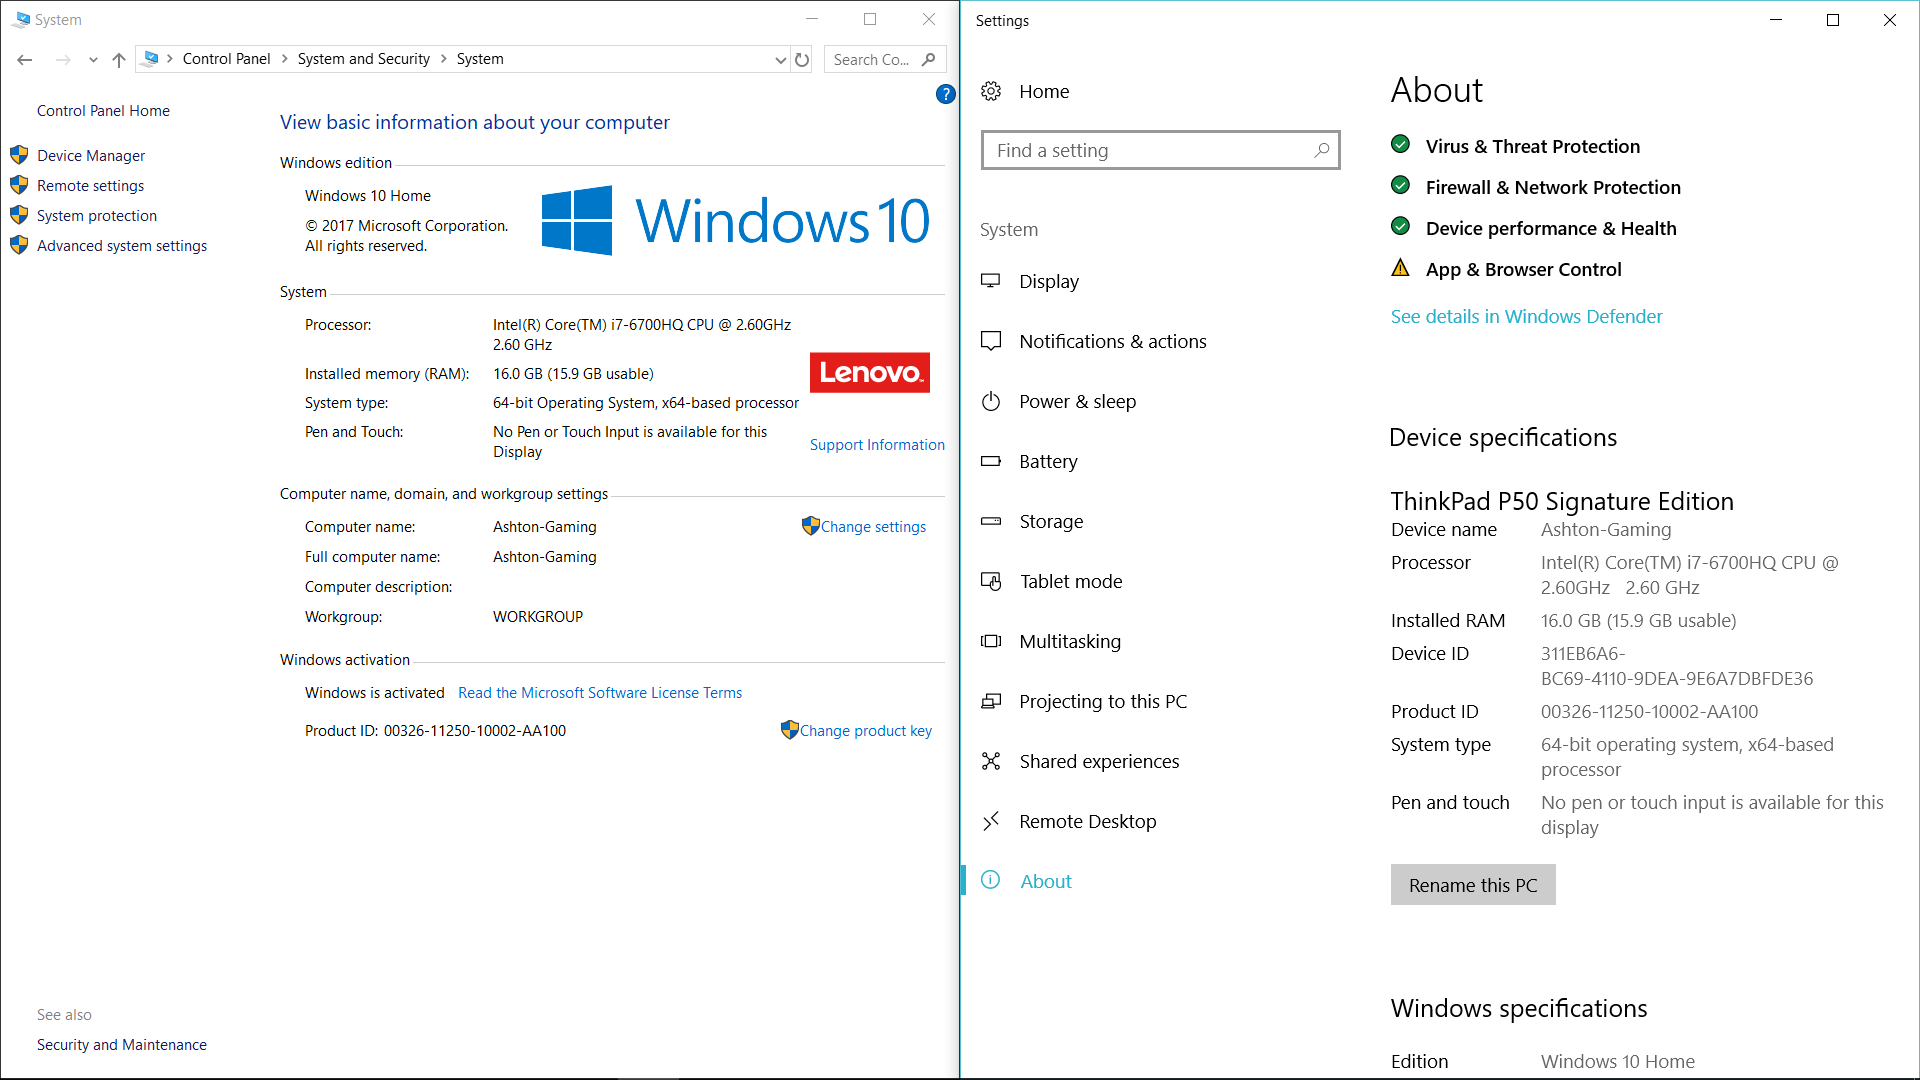Click the Lenovo logo
Screen dimensions: 1920x1080
click(x=870, y=373)
